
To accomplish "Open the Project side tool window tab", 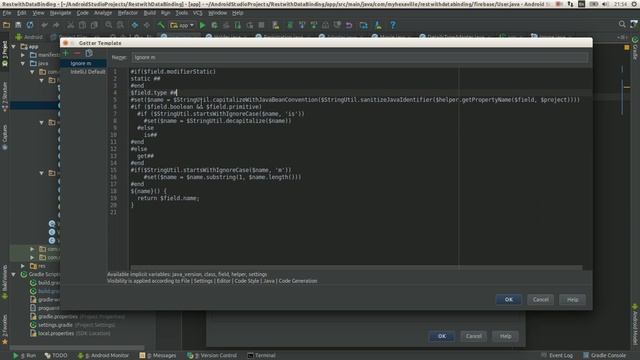I will [x=5, y=53].
